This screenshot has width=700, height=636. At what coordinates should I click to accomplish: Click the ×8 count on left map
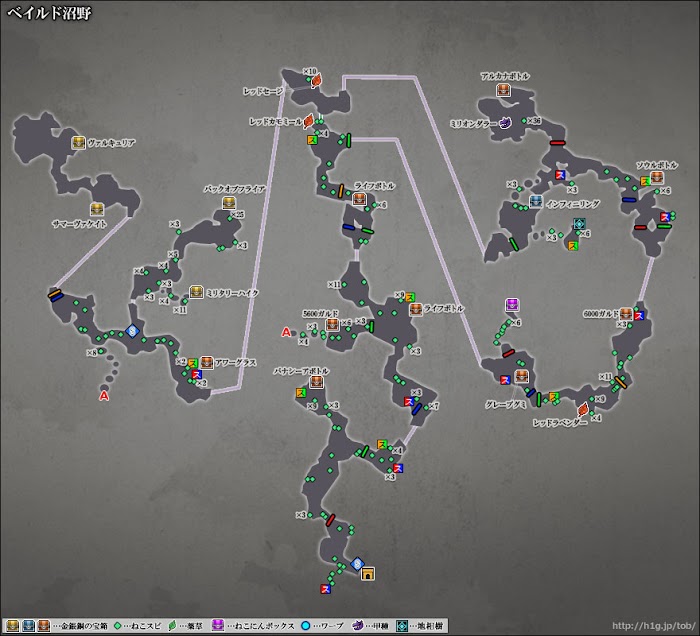pyautogui.click(x=92, y=353)
